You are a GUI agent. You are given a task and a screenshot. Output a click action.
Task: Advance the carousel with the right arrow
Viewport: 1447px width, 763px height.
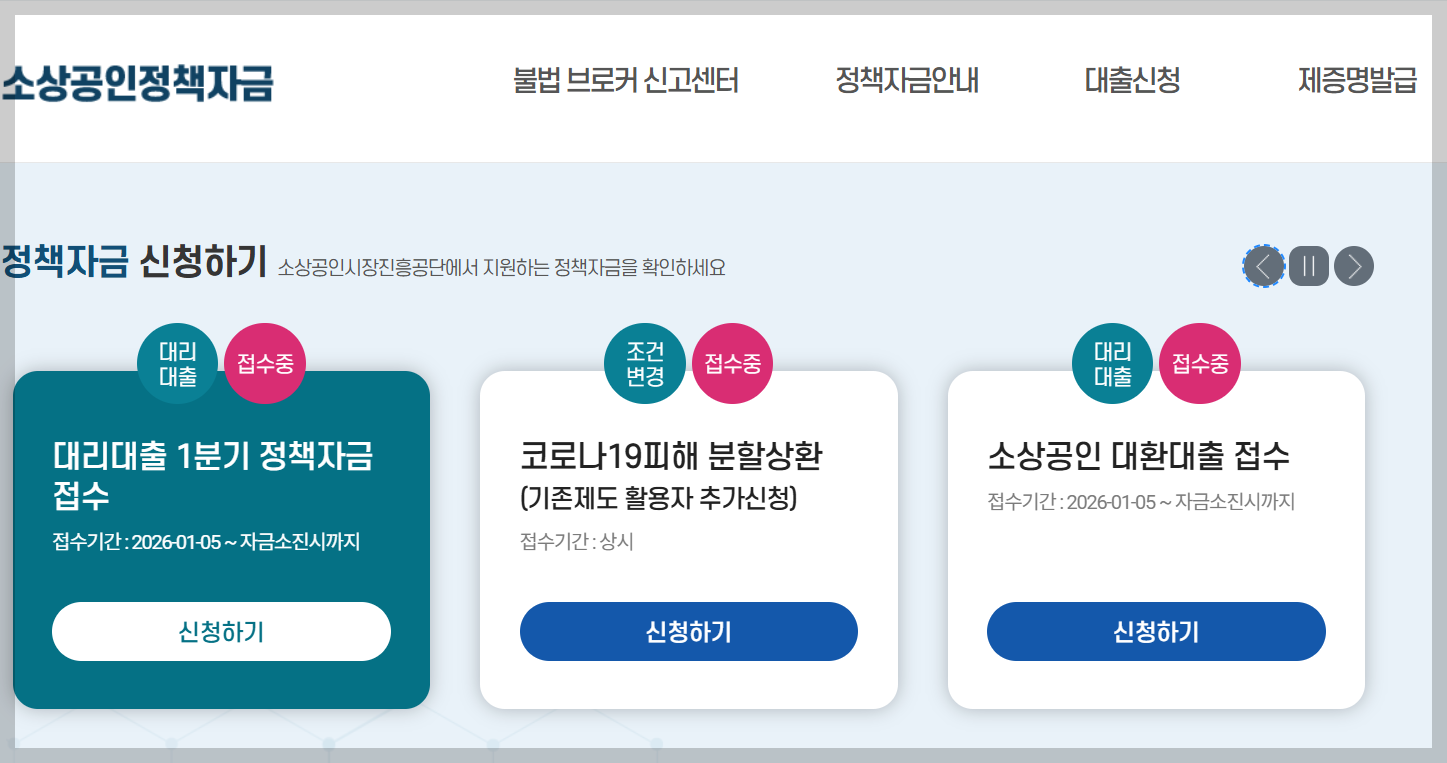(1353, 266)
